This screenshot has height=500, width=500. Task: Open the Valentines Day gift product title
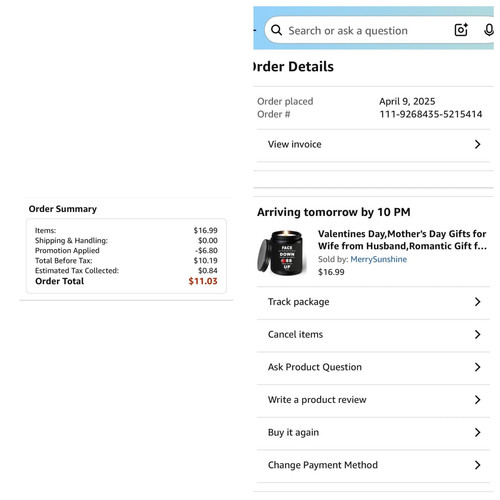[x=402, y=240]
